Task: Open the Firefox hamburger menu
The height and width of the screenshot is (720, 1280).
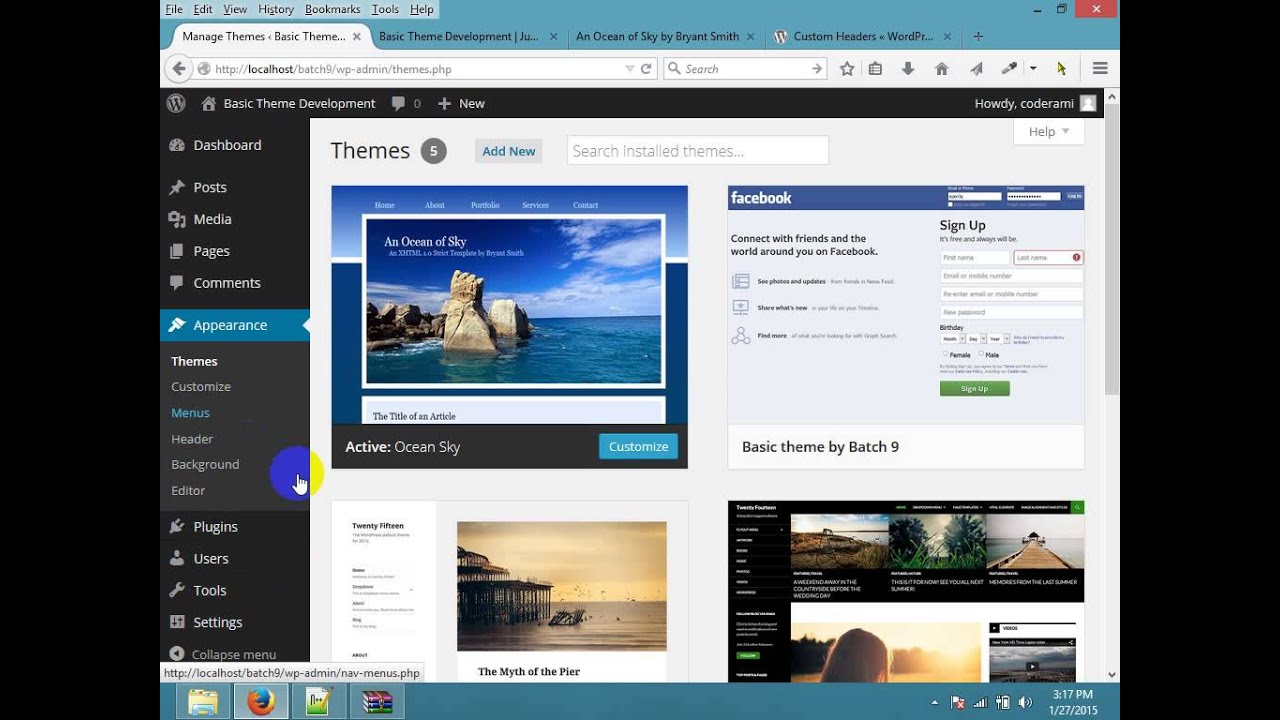Action: click(x=1100, y=69)
